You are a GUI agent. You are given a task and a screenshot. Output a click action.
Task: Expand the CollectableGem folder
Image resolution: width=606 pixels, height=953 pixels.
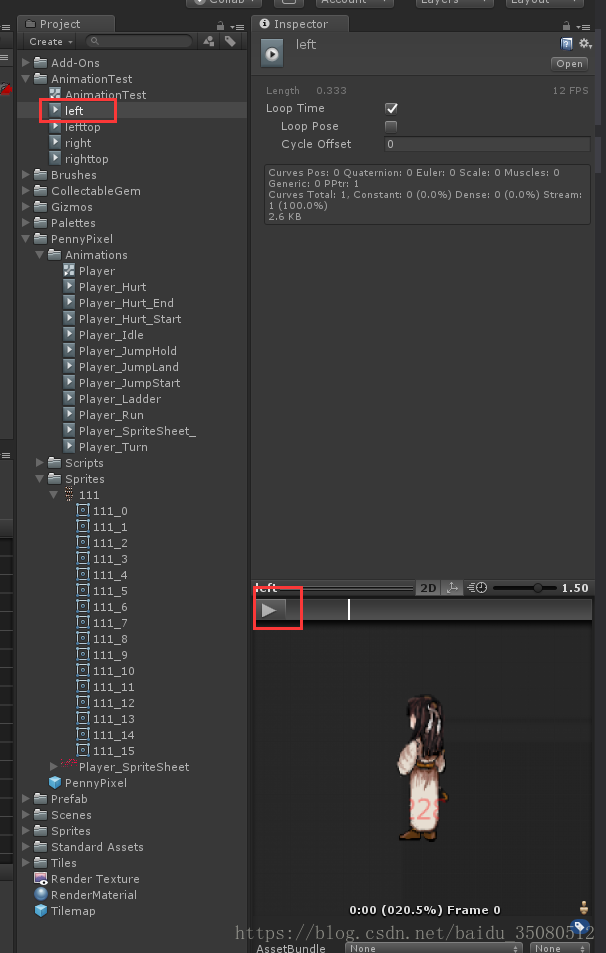(26, 191)
